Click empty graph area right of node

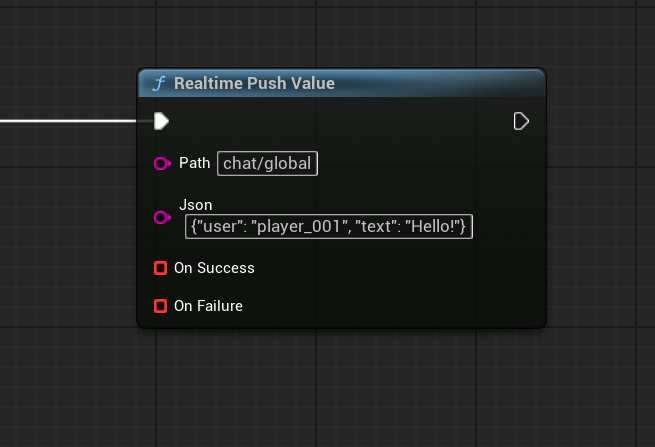600,200
